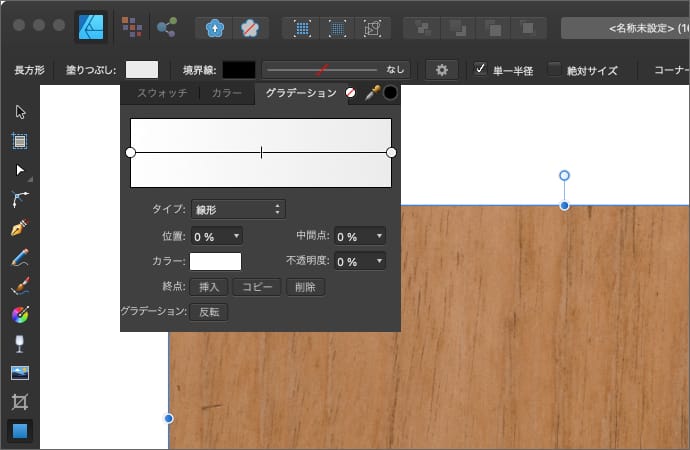Click the black 境界線 color swatch
Screen dimensions: 690x450
(239, 70)
